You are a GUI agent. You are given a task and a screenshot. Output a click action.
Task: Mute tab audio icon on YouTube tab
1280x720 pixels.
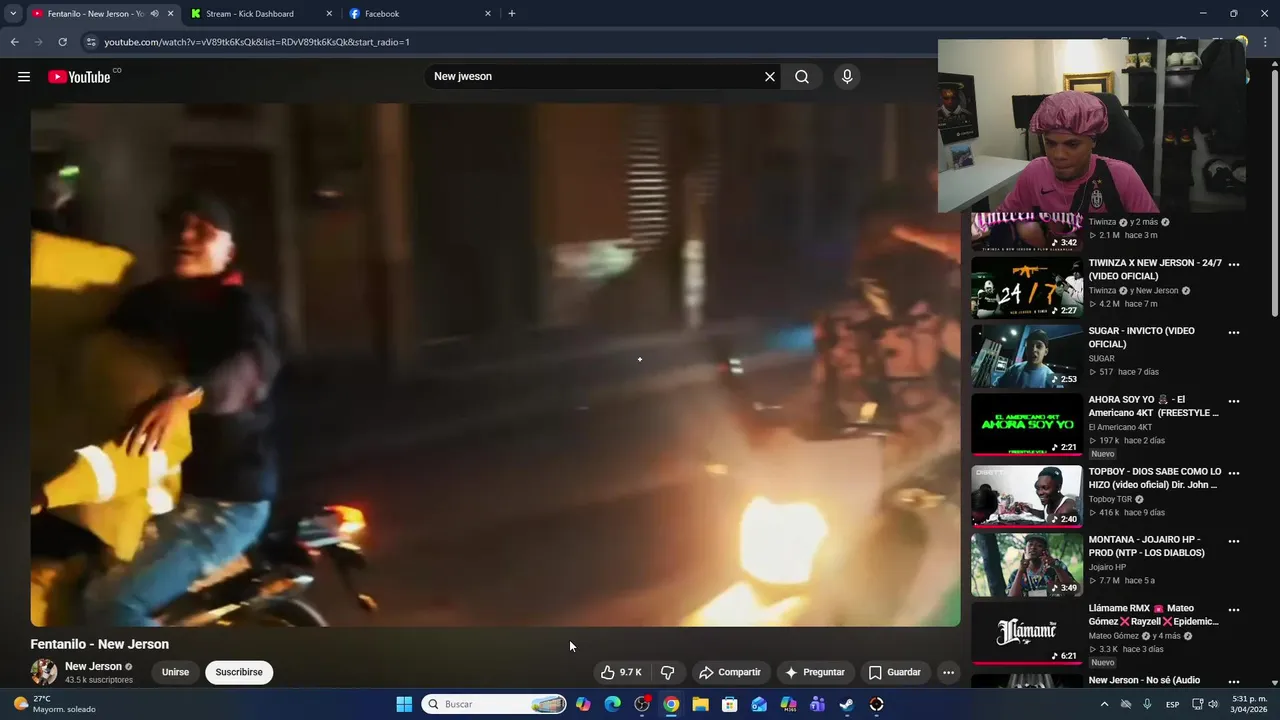(x=154, y=14)
